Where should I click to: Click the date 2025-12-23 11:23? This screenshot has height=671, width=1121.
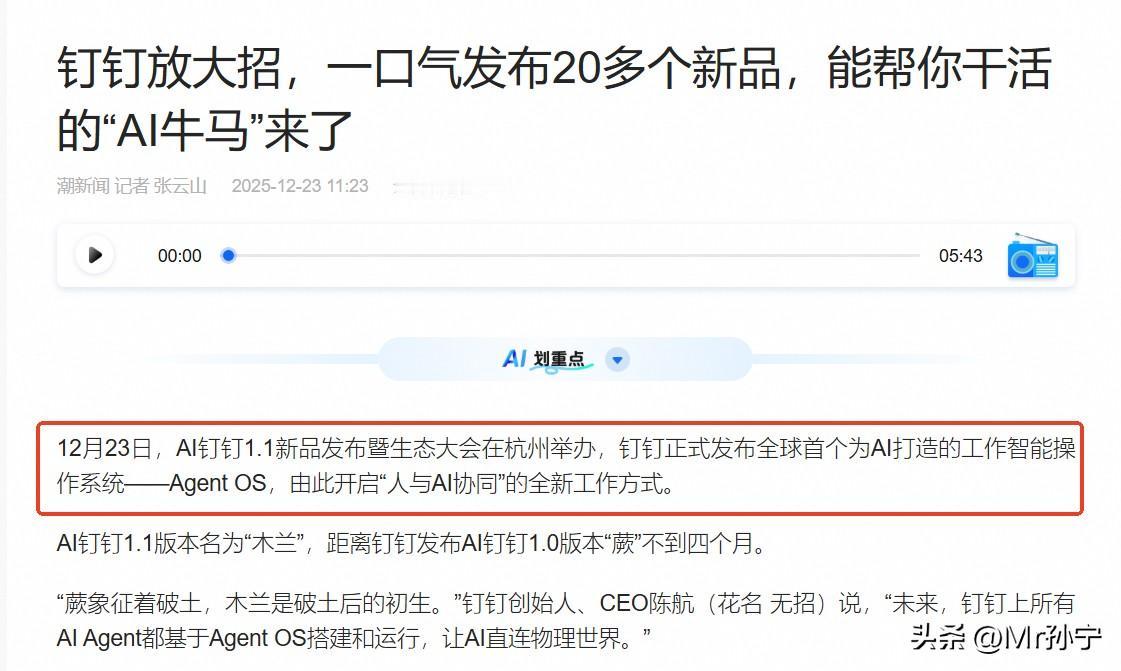[x=300, y=187]
